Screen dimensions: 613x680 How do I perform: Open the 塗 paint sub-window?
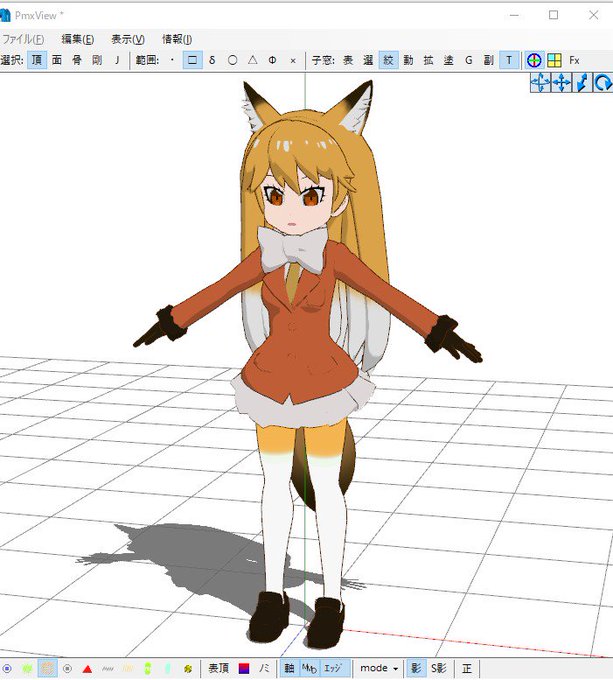click(449, 60)
